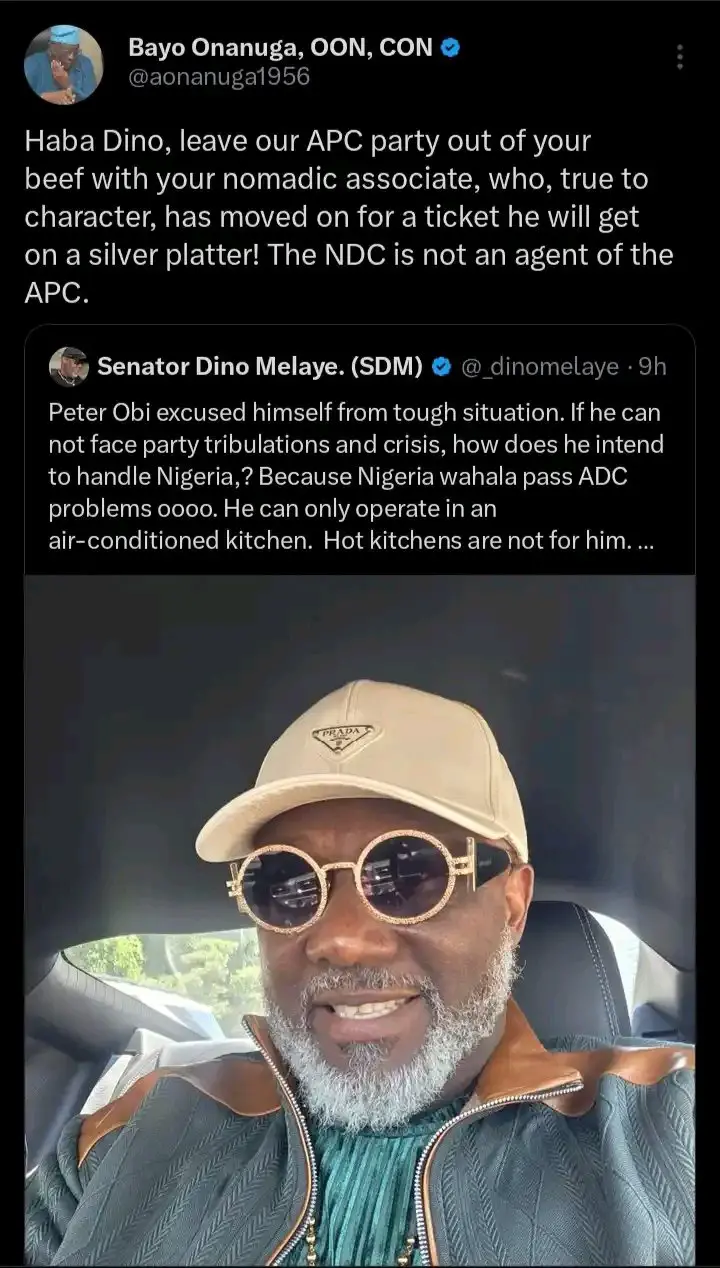Click the Prada logo on the cap
Viewport: 720px width, 1268px height.
pos(343,738)
